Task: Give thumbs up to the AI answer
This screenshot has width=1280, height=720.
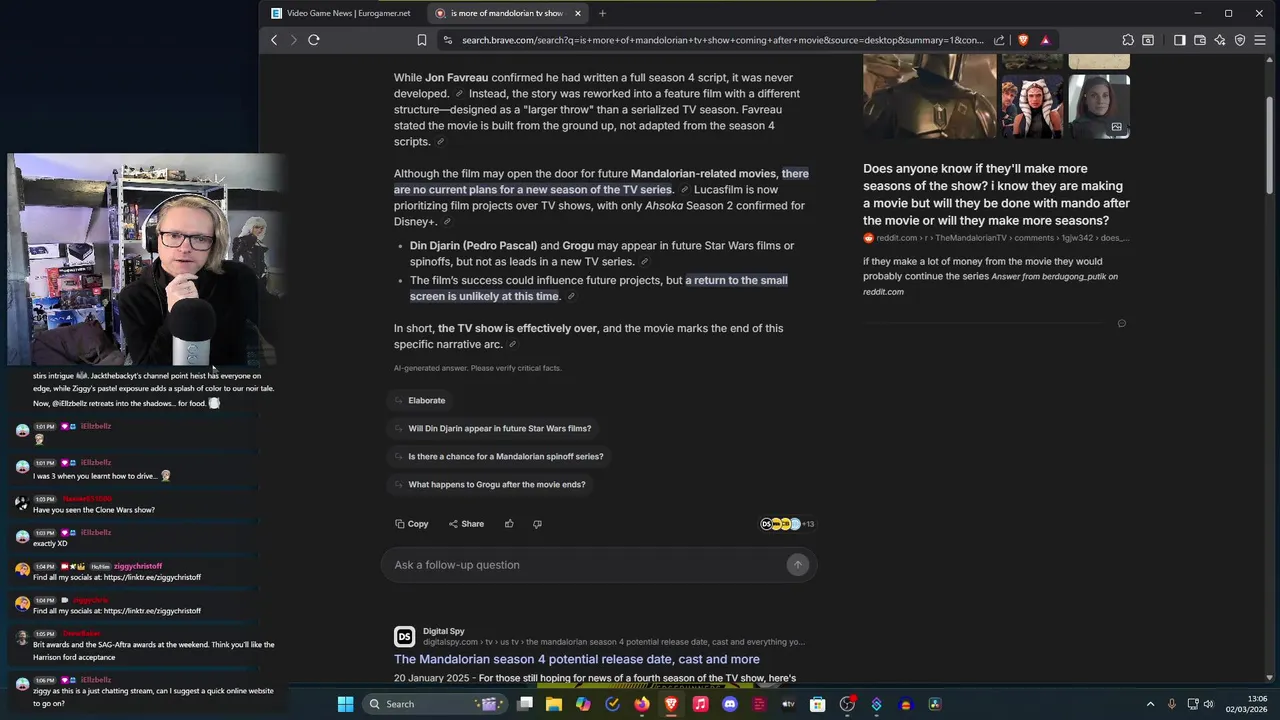Action: [x=509, y=524]
